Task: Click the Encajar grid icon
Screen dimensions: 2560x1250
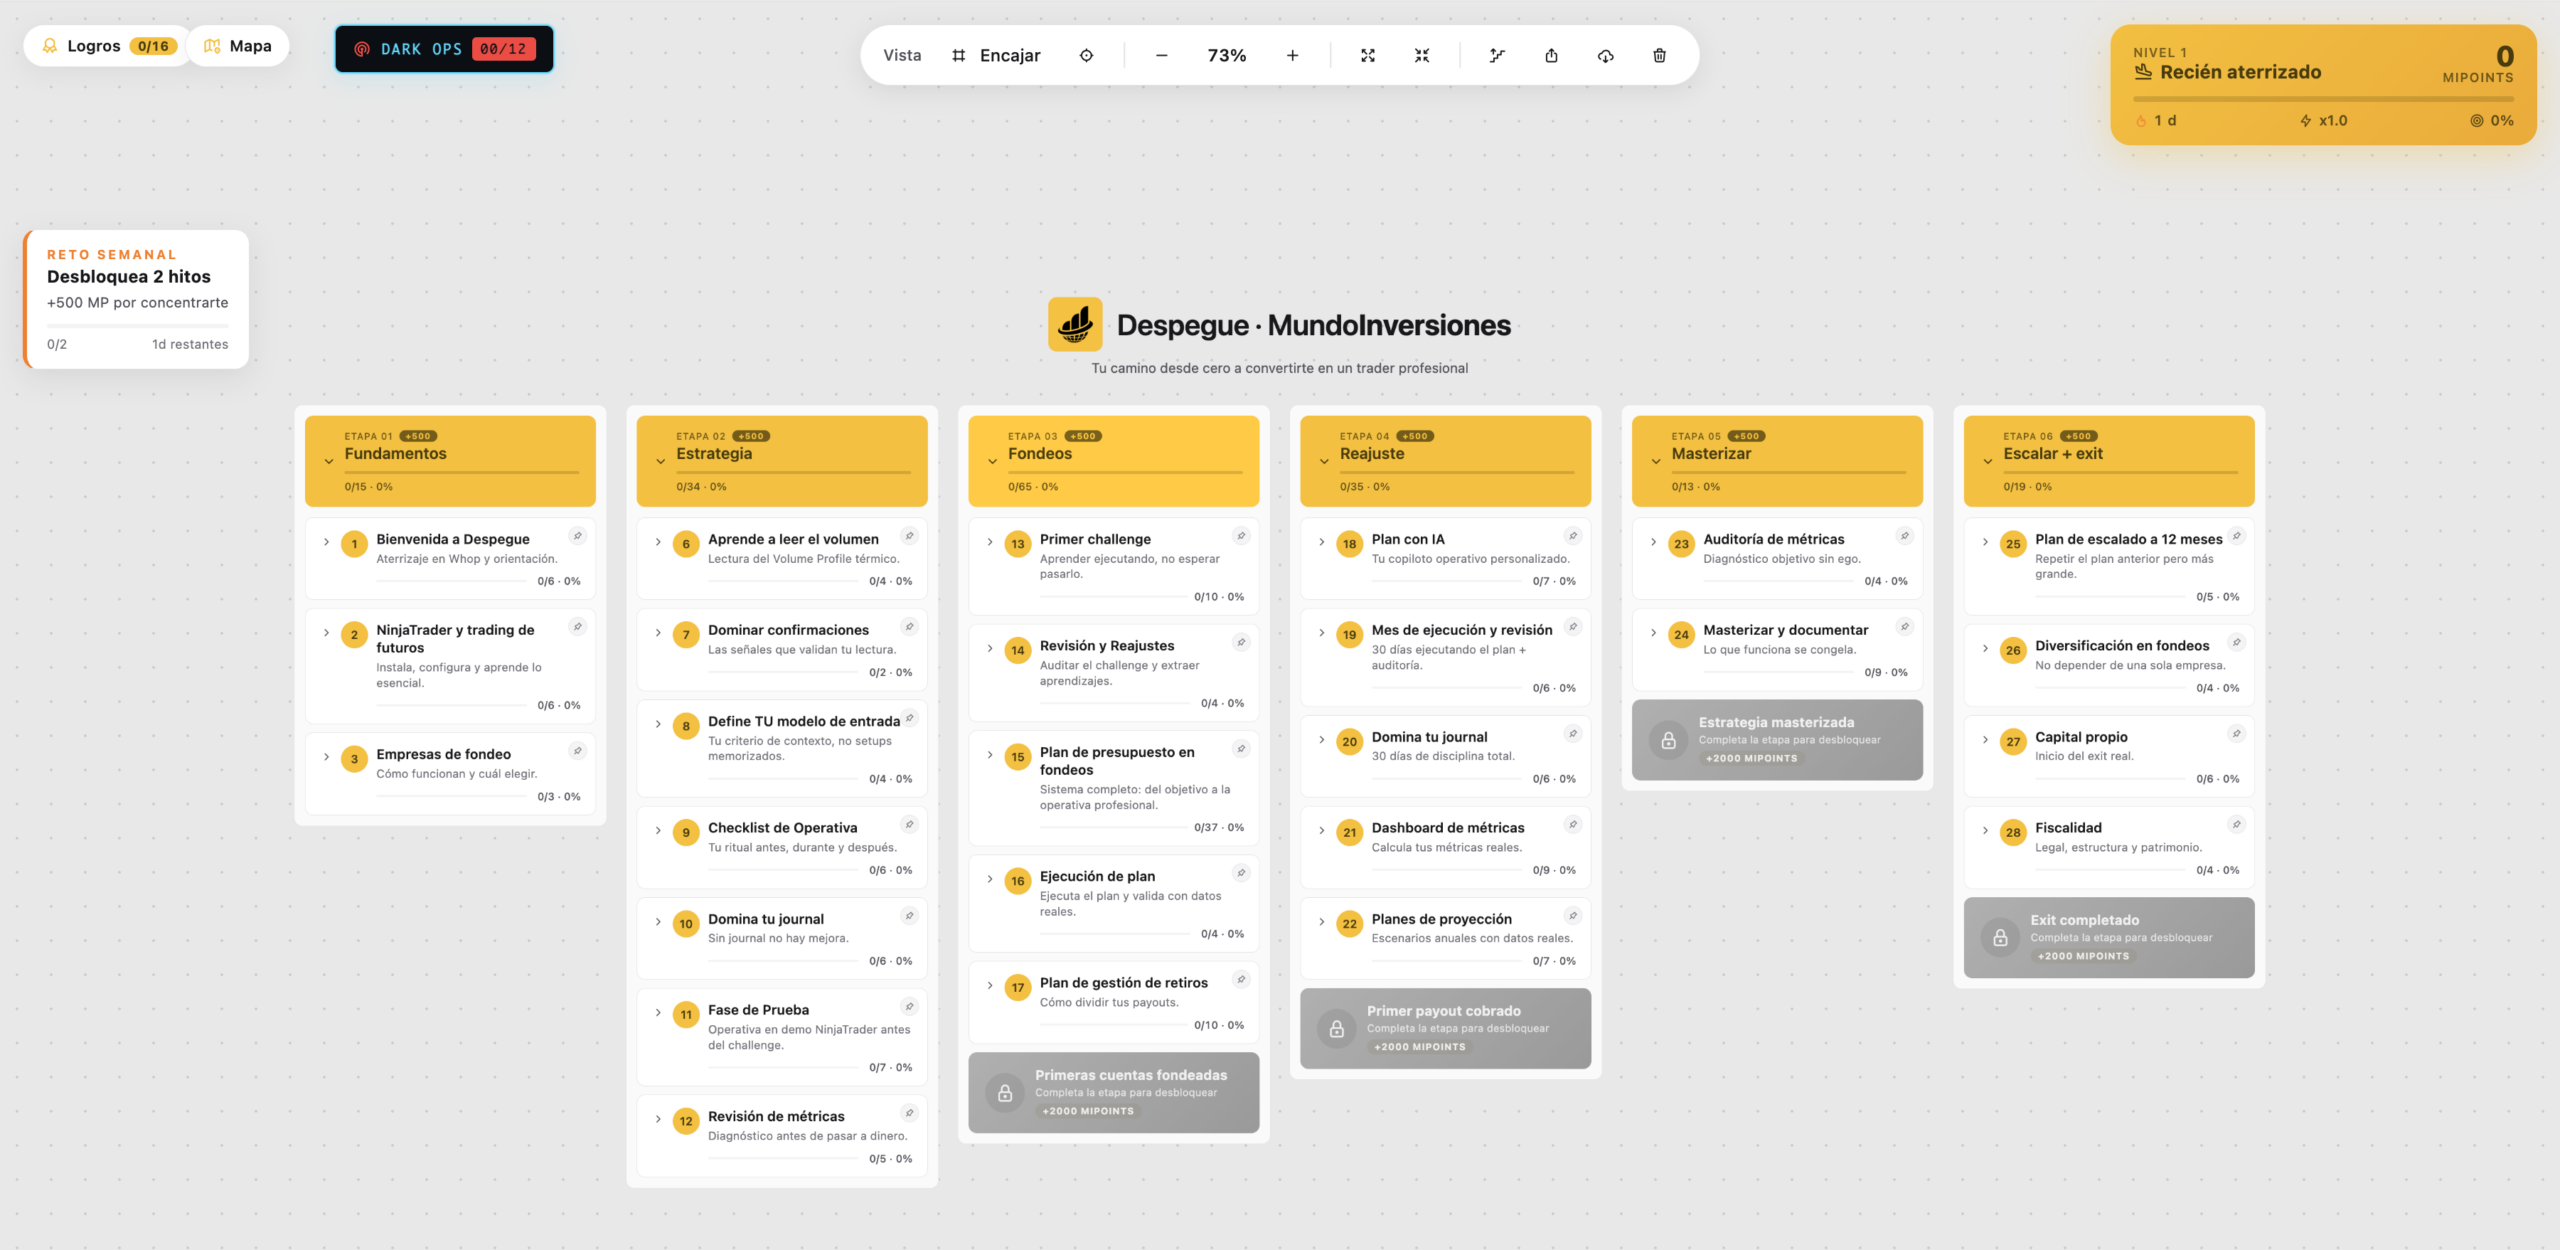Action: [958, 55]
